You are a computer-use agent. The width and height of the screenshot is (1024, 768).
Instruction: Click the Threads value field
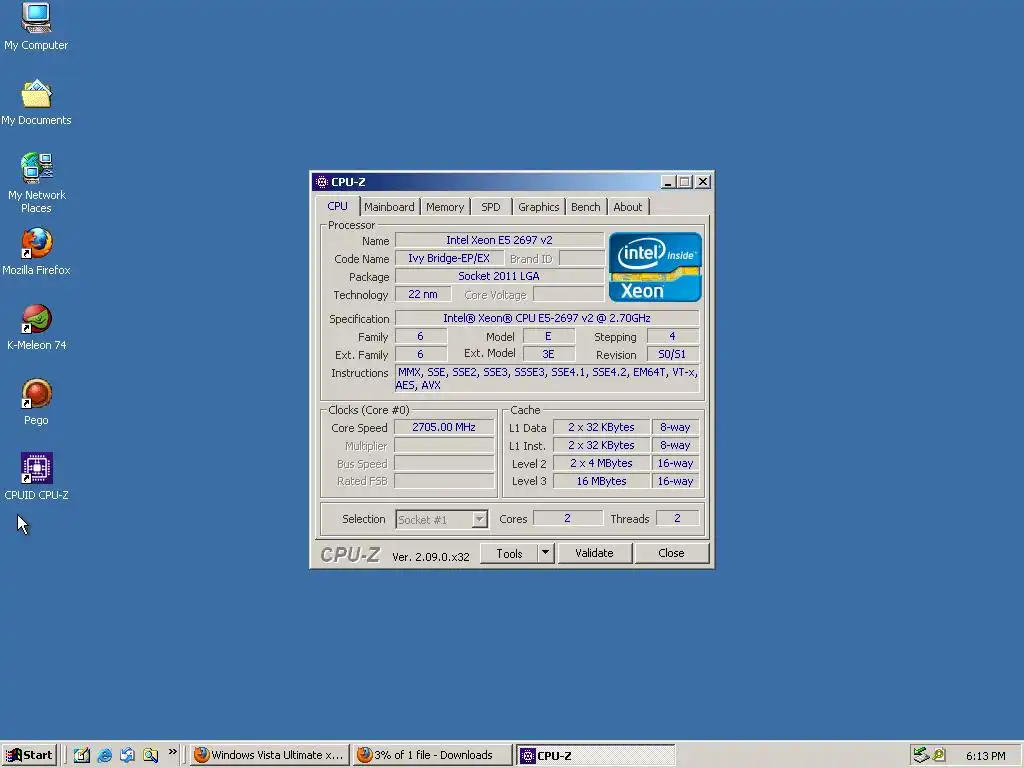tap(677, 519)
